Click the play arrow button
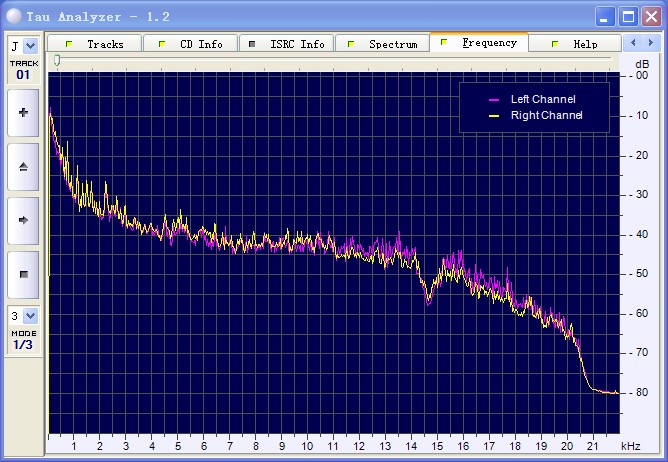Image resolution: width=668 pixels, height=462 pixels. [x=23, y=220]
